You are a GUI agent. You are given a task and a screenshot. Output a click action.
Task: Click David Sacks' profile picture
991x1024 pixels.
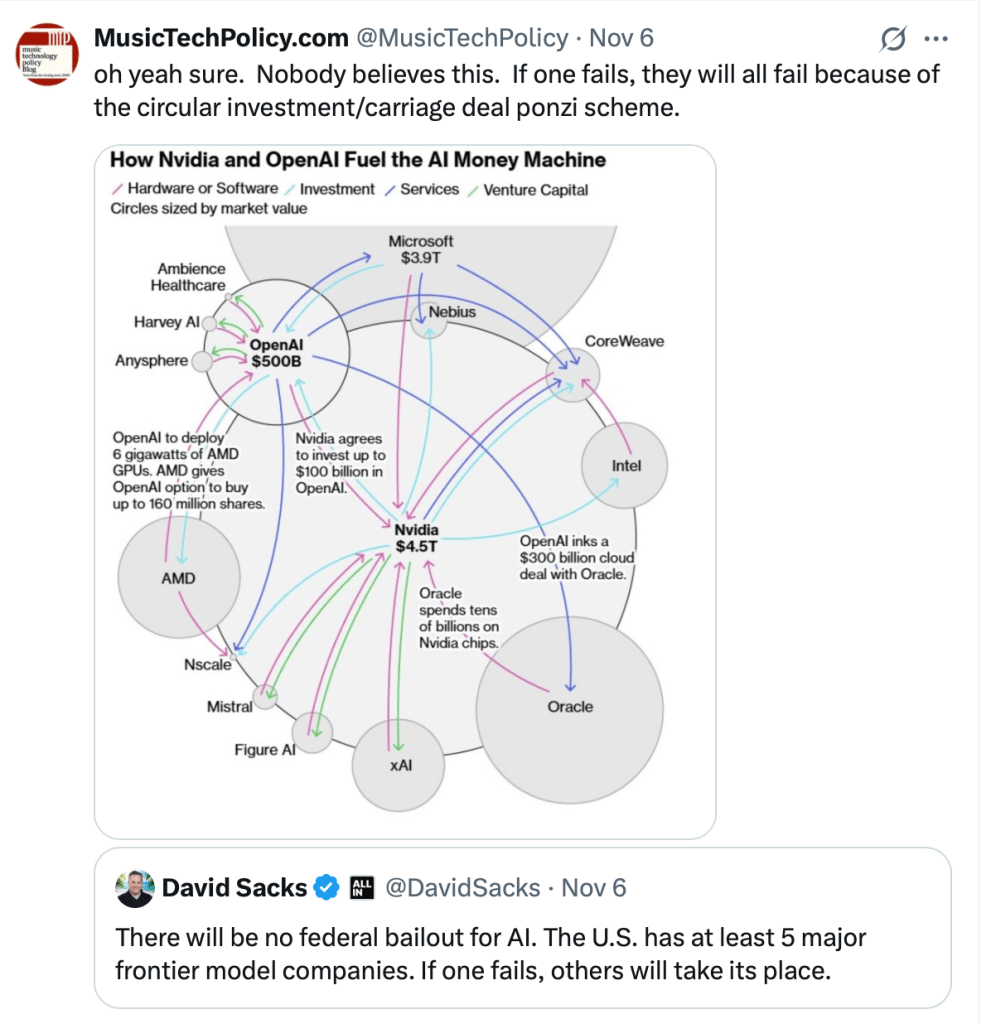tap(135, 887)
